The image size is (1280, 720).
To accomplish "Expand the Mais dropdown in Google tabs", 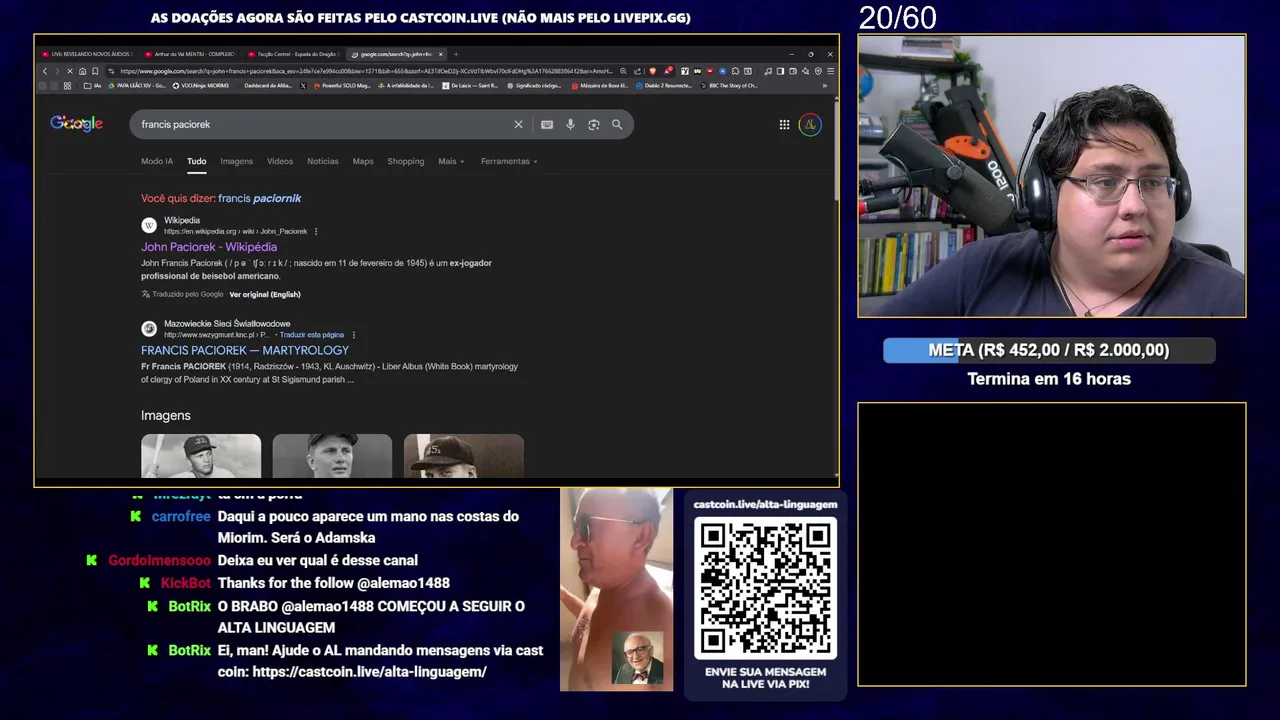I will click(x=451, y=161).
